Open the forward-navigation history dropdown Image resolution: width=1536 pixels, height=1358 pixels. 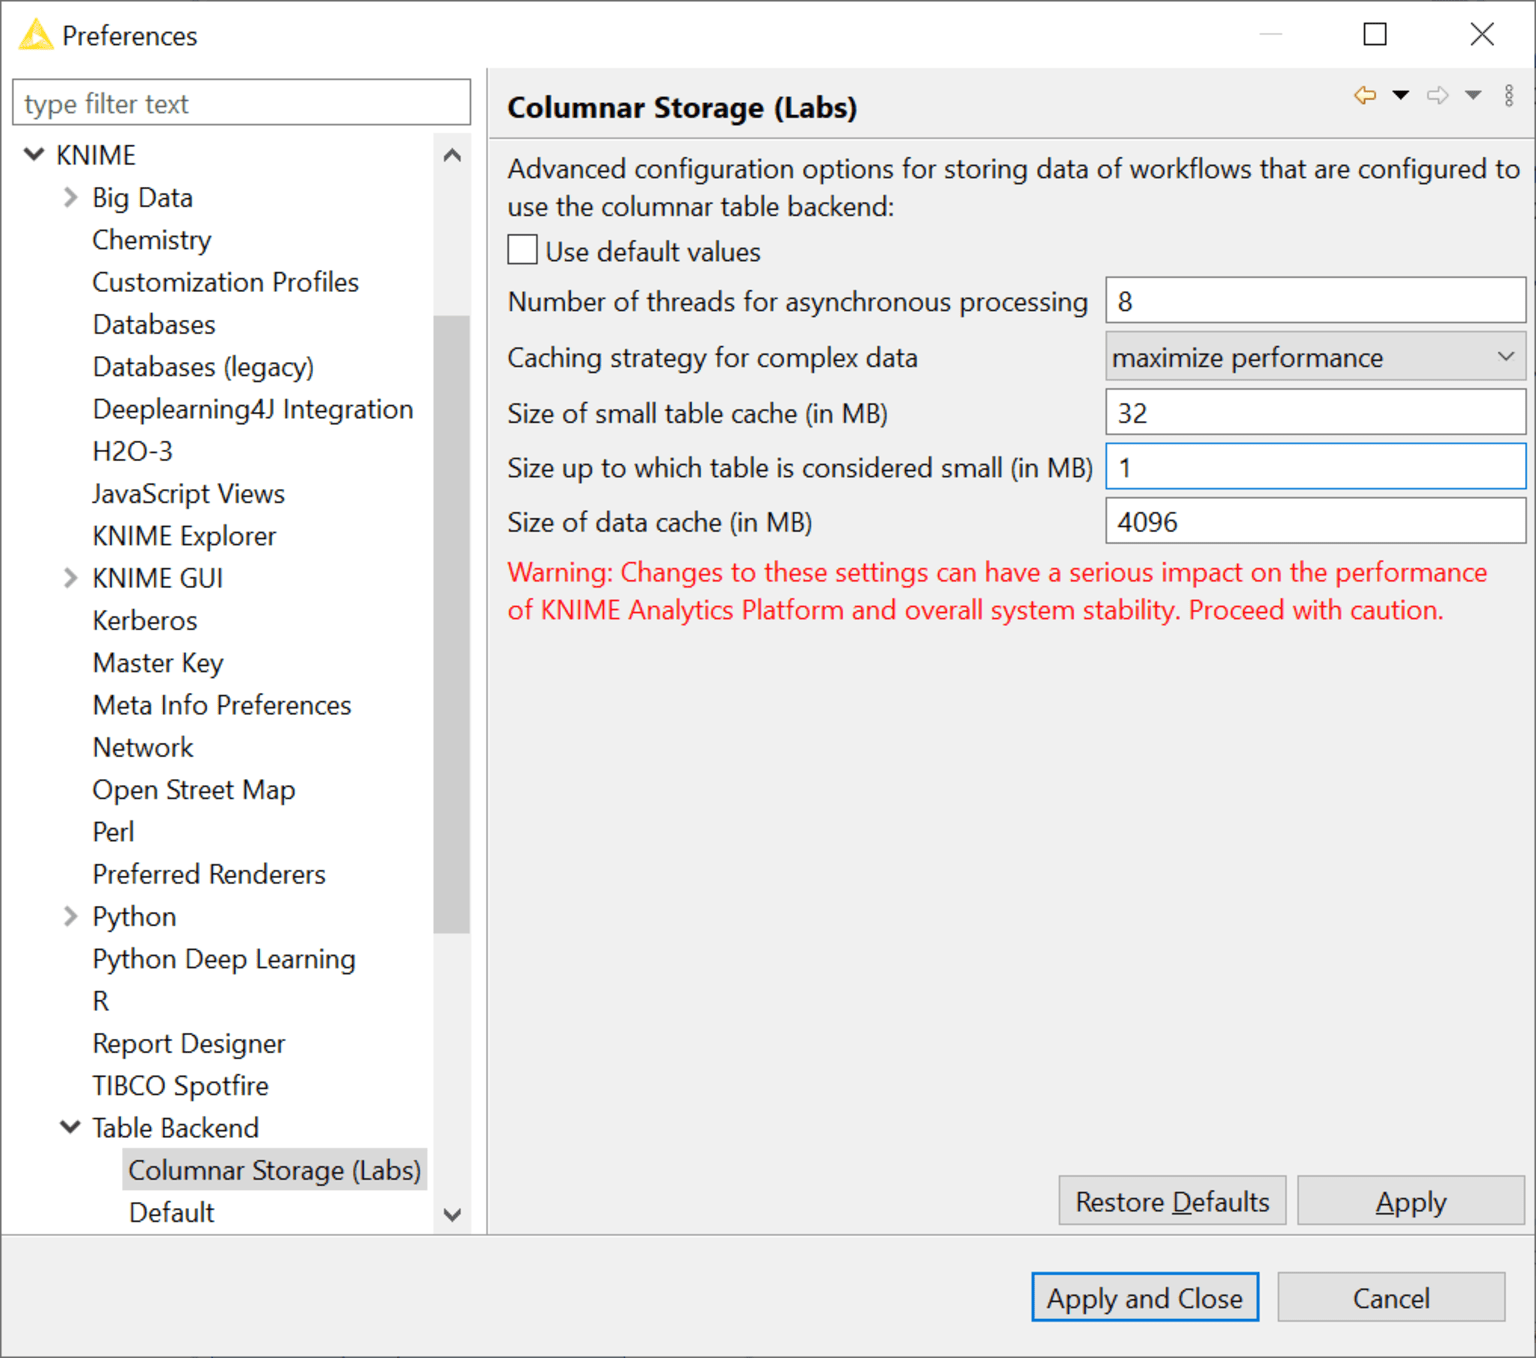1470,95
